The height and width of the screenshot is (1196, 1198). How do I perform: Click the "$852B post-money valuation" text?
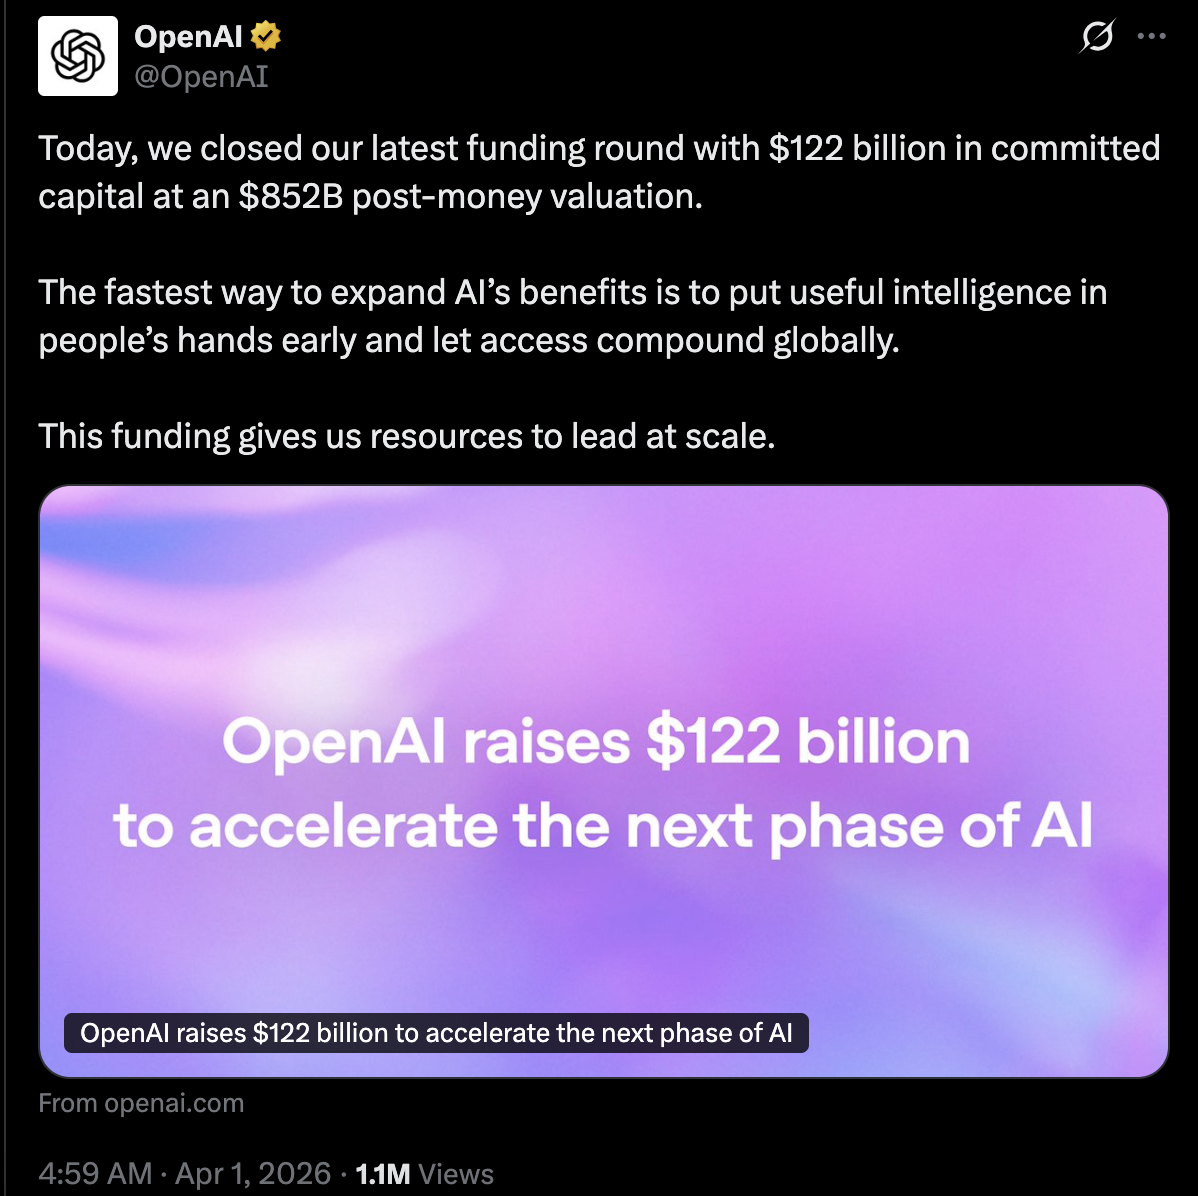click(x=470, y=196)
